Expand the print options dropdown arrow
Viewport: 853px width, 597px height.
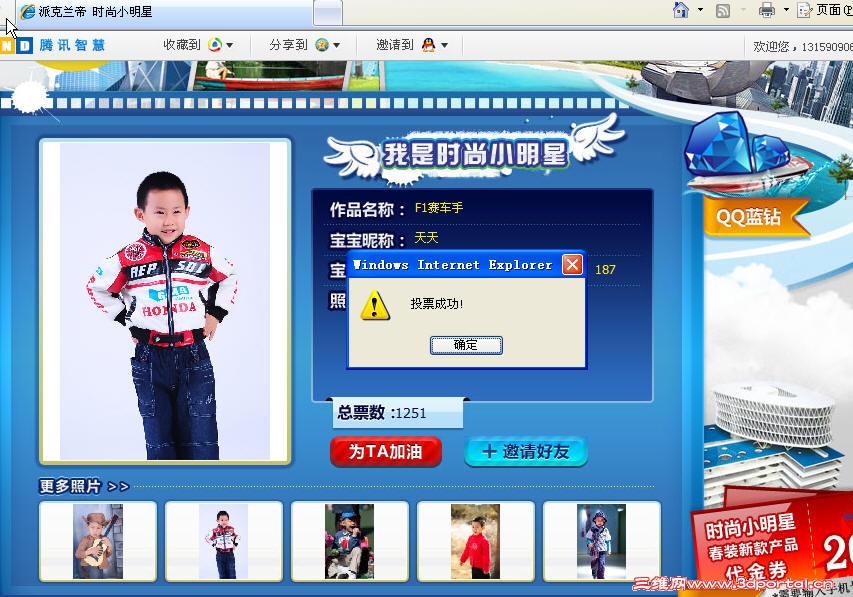[x=786, y=10]
